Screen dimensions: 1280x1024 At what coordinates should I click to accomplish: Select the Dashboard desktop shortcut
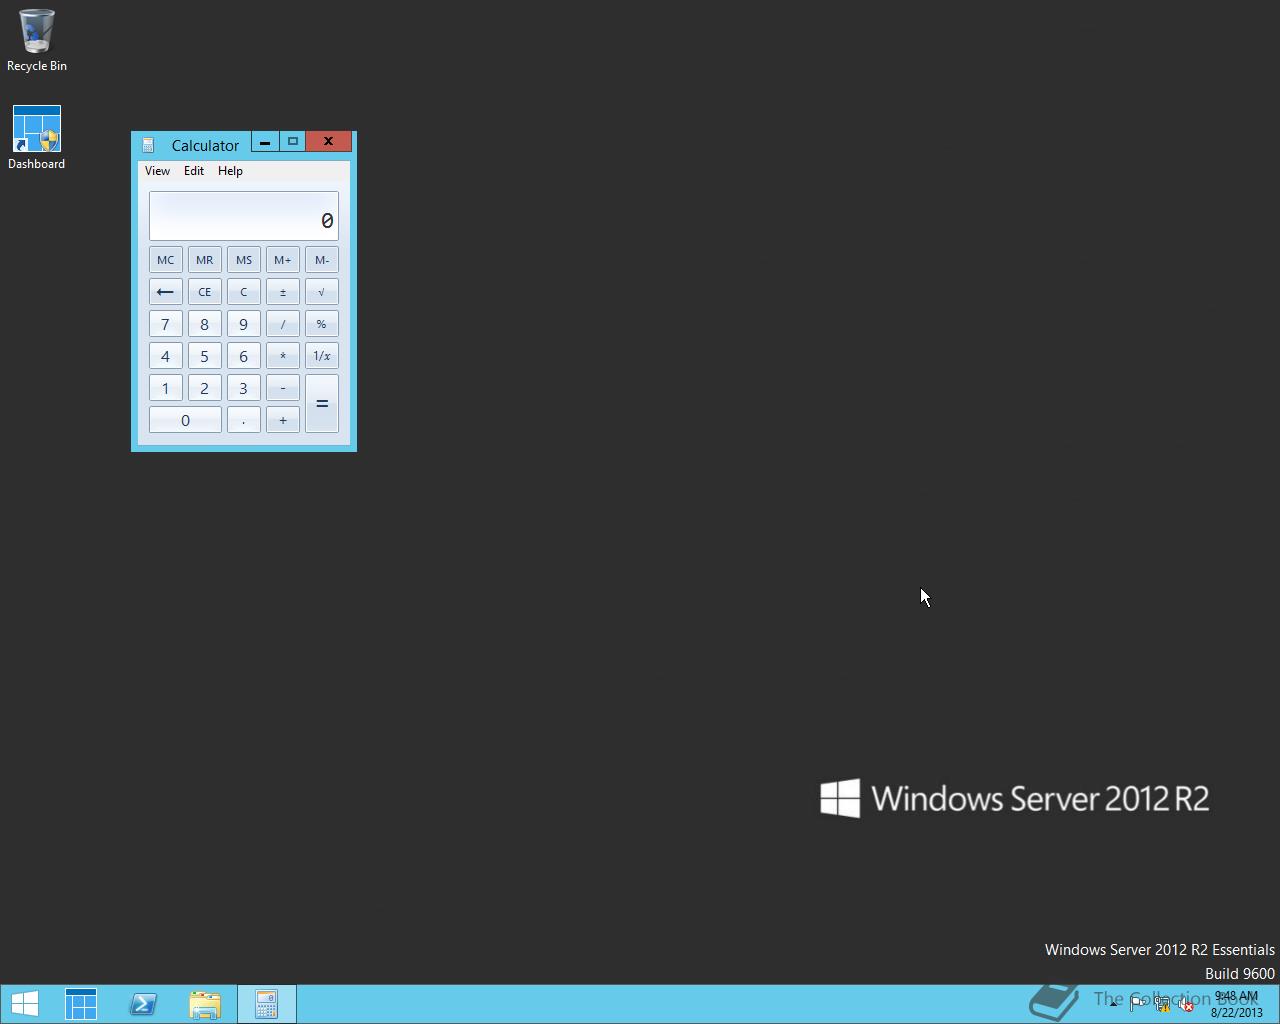37,138
